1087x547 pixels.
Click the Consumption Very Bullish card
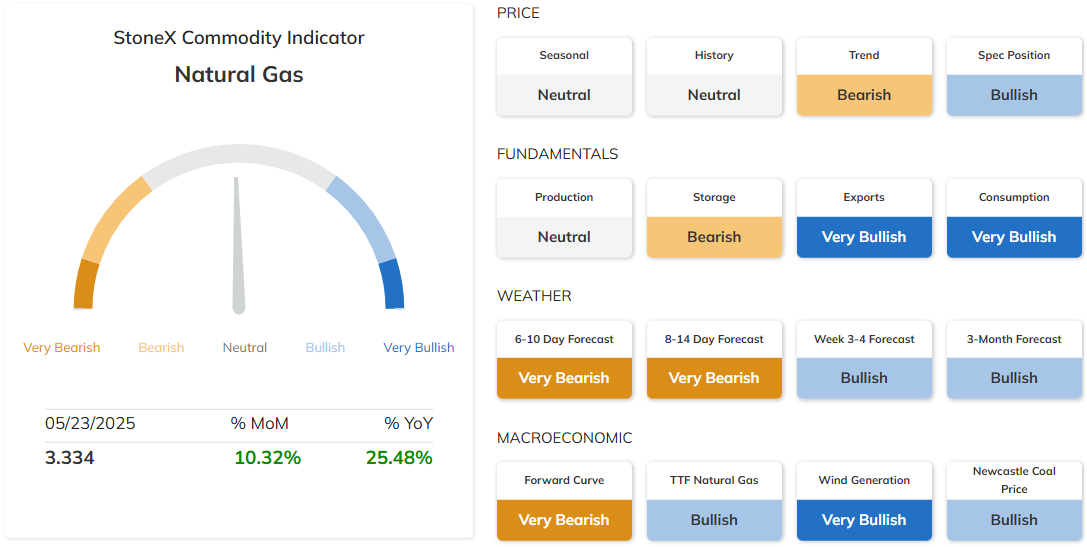click(x=1014, y=218)
